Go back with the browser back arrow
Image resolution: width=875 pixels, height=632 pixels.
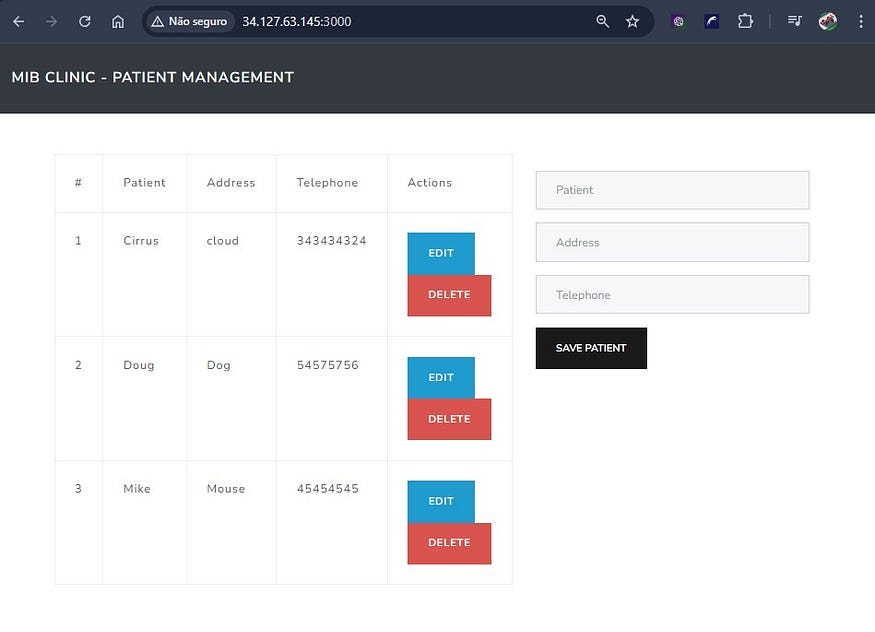point(18,22)
